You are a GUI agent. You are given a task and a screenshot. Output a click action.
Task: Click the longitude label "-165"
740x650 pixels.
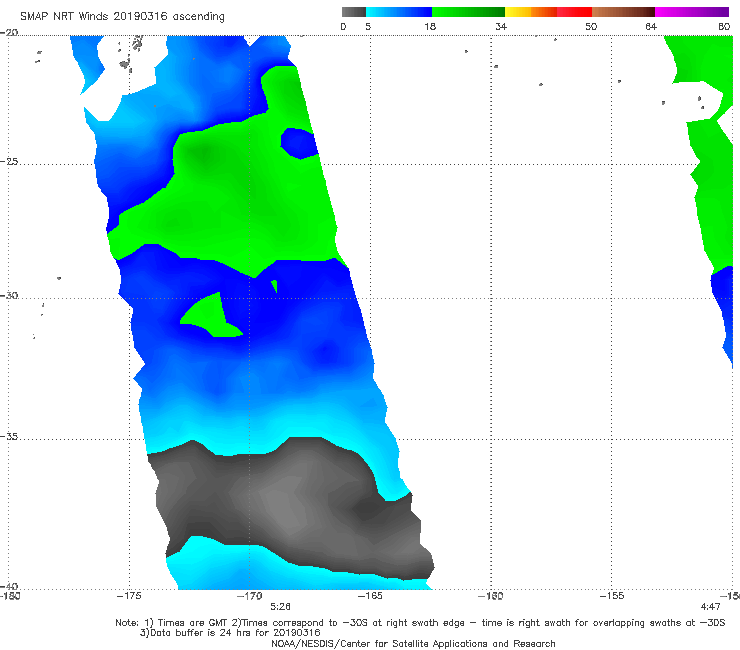click(x=370, y=596)
